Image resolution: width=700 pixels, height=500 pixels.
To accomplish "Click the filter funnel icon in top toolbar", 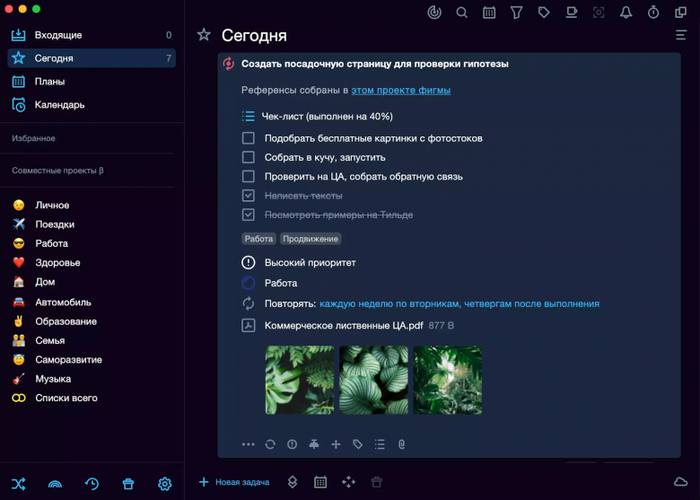I will [x=516, y=13].
